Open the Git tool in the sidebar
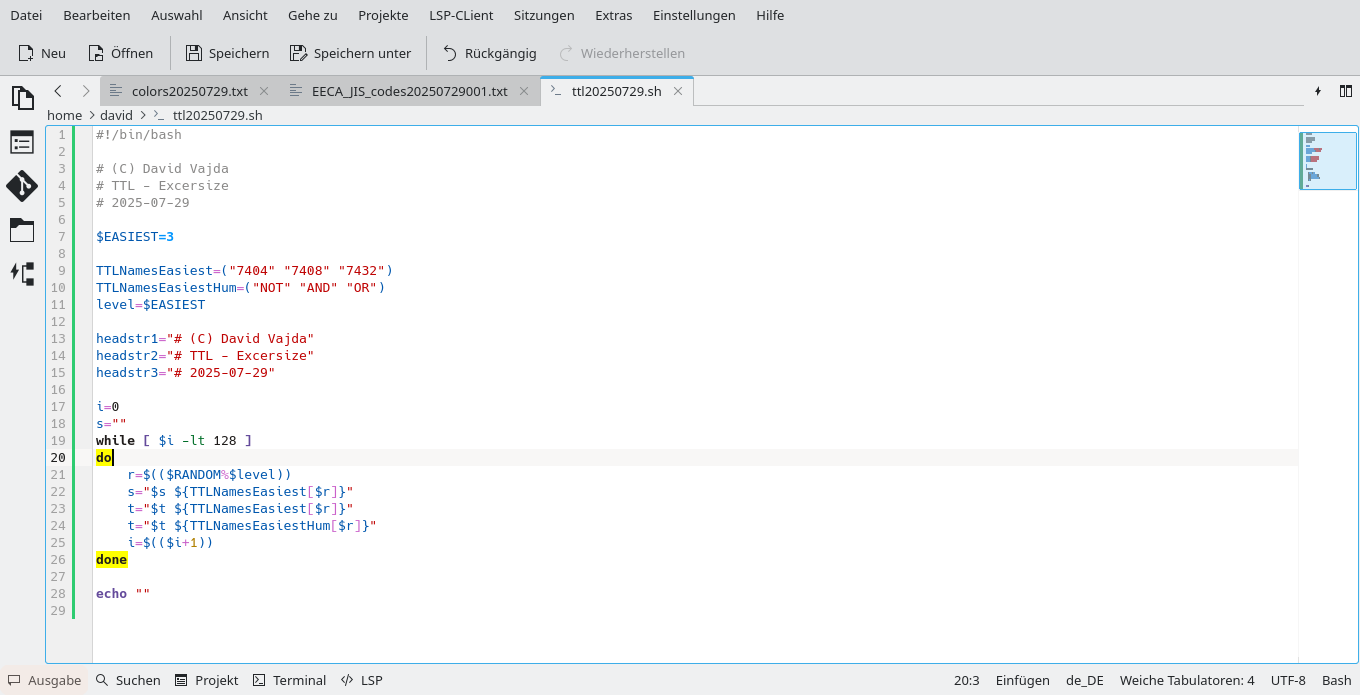Viewport: 1360px width, 695px height. click(x=22, y=186)
